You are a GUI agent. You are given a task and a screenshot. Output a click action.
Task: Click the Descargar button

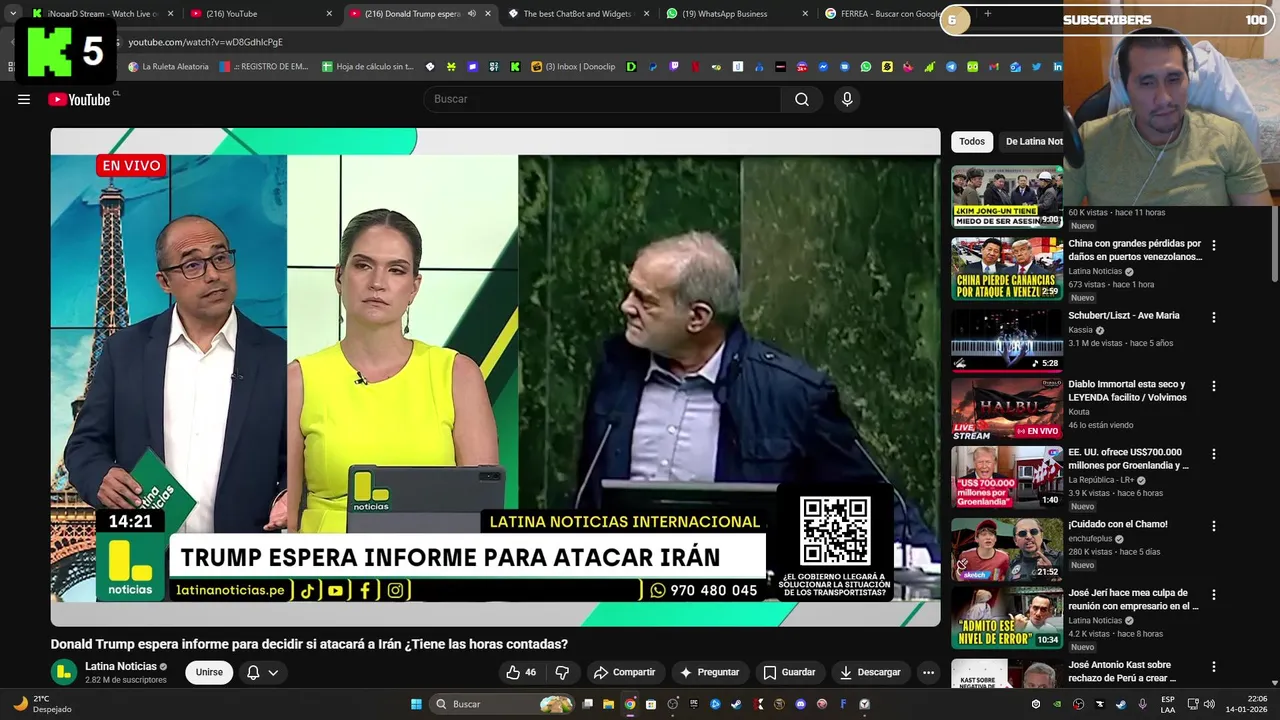point(870,672)
